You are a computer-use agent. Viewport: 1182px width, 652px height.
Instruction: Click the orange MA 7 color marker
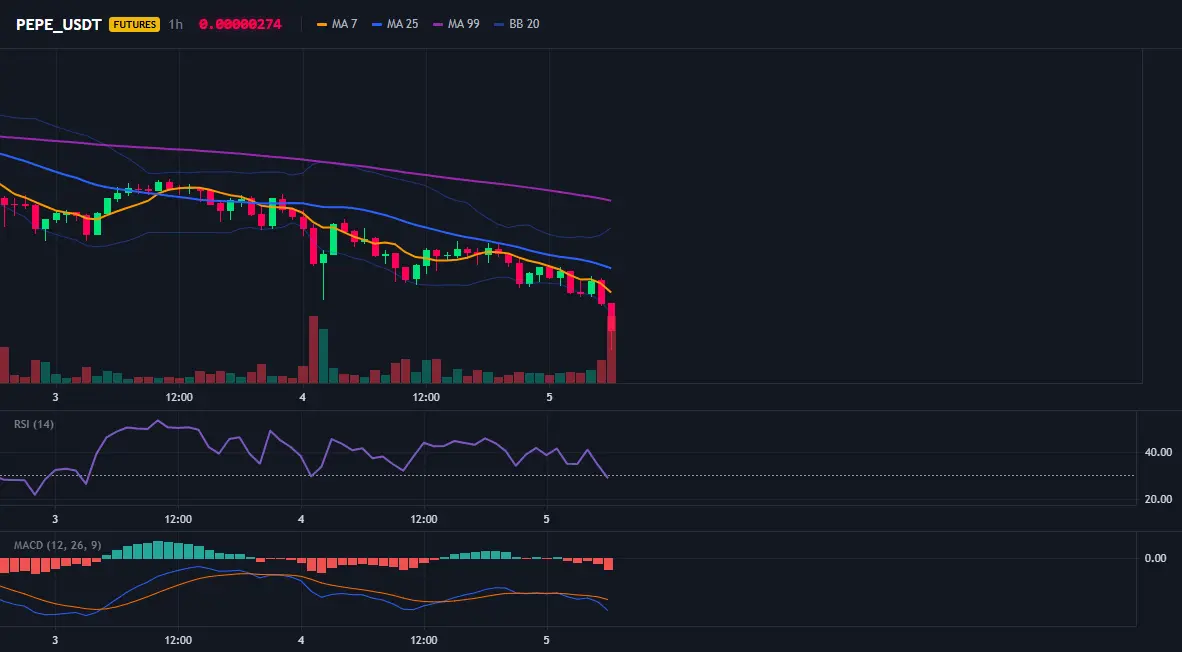coord(322,25)
